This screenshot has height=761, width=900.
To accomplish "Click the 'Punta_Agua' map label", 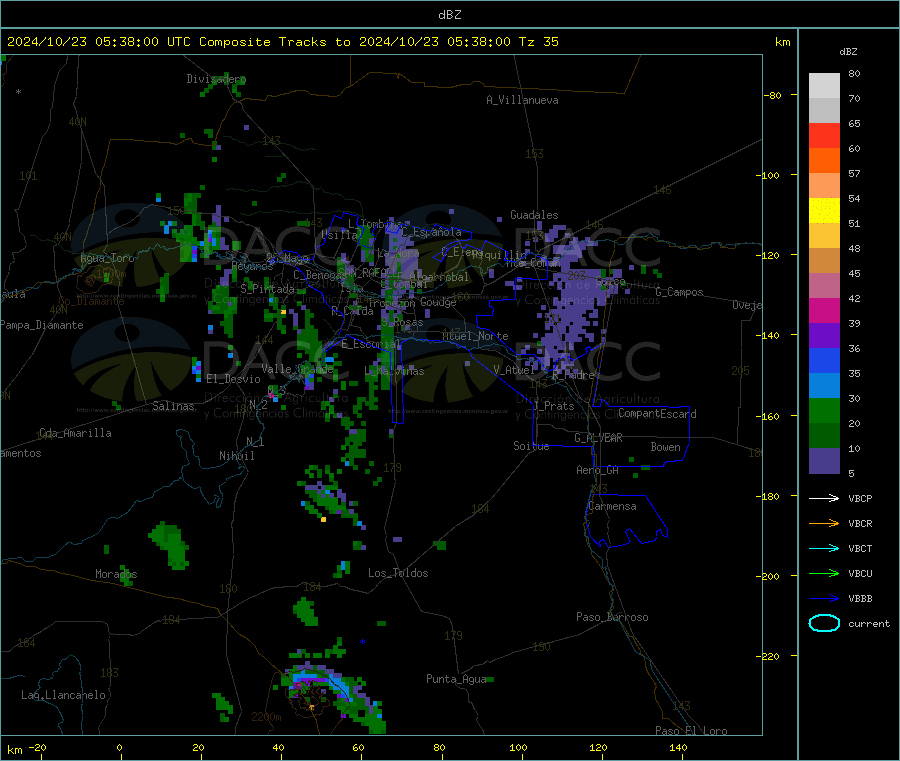I will click(x=456, y=679).
